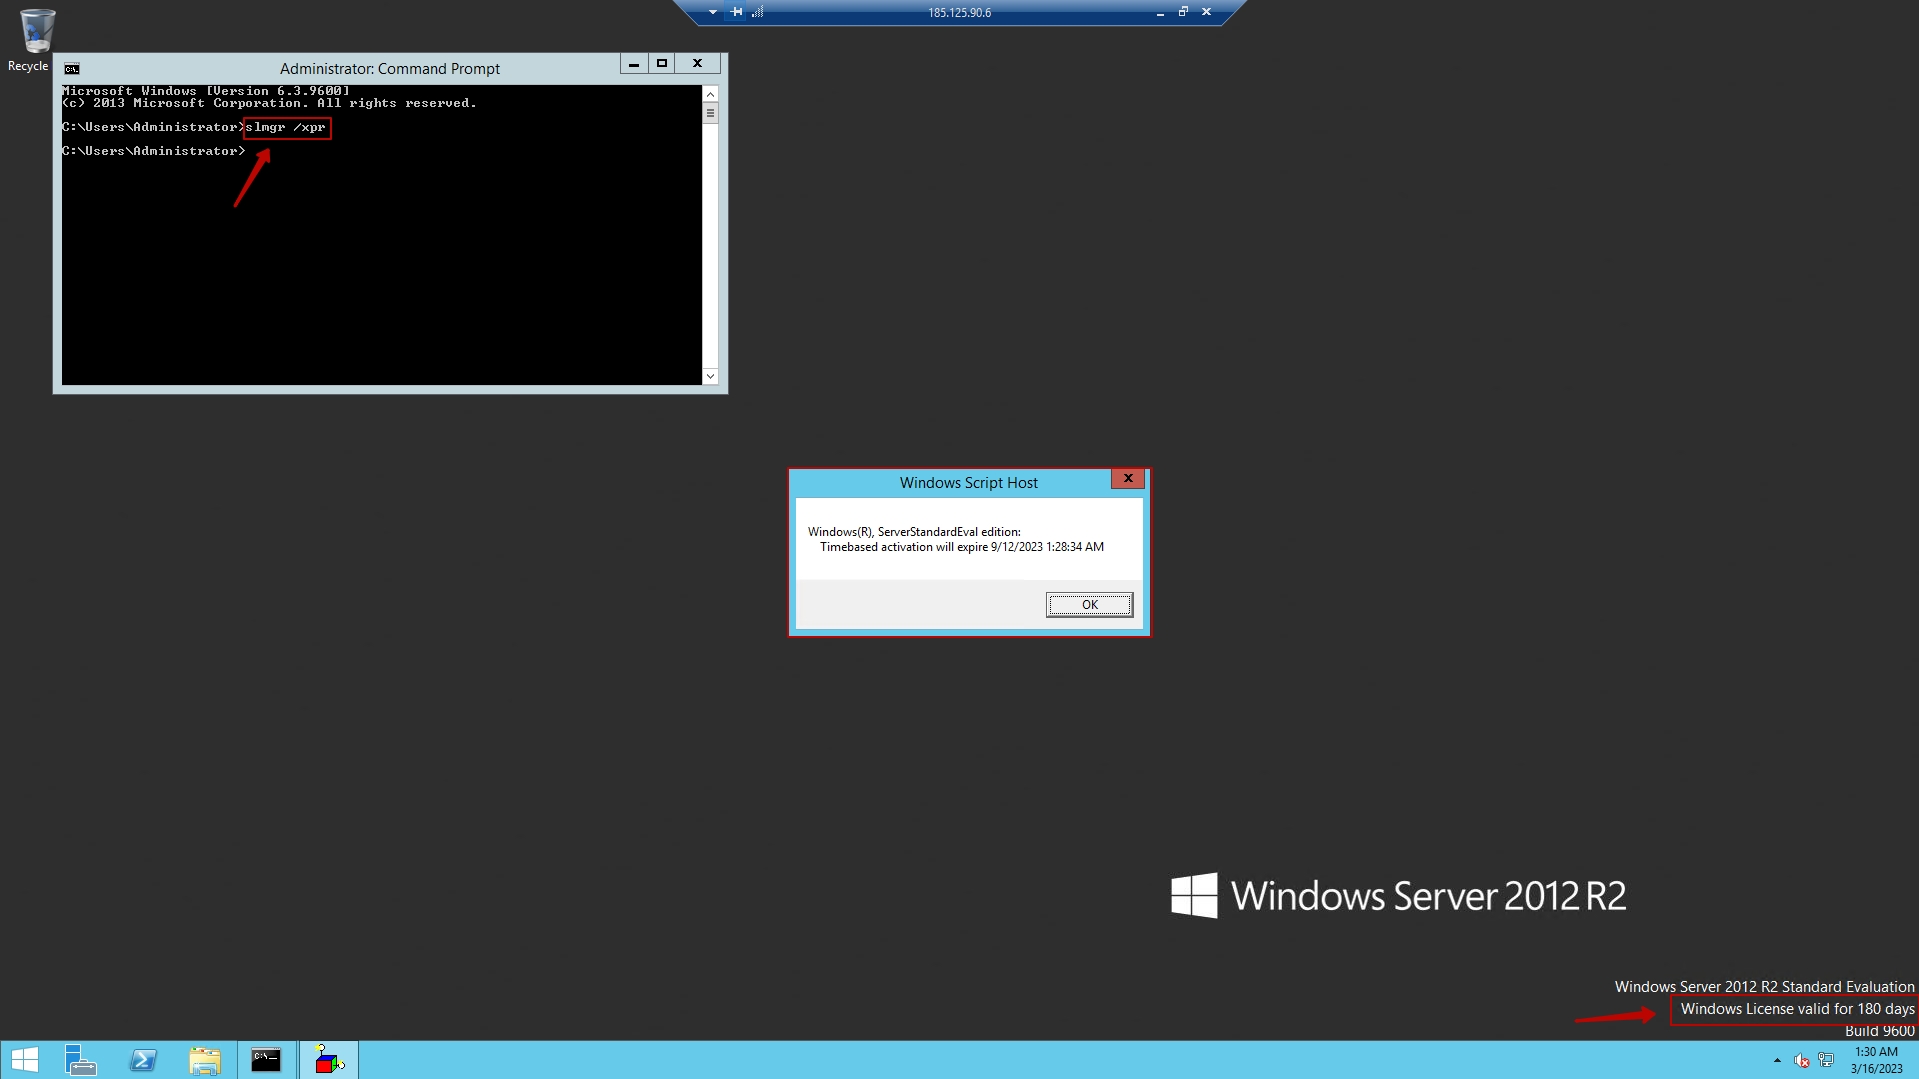Click the empty C:\Users\Administrator> prompt line
1919x1079 pixels.
154,151
